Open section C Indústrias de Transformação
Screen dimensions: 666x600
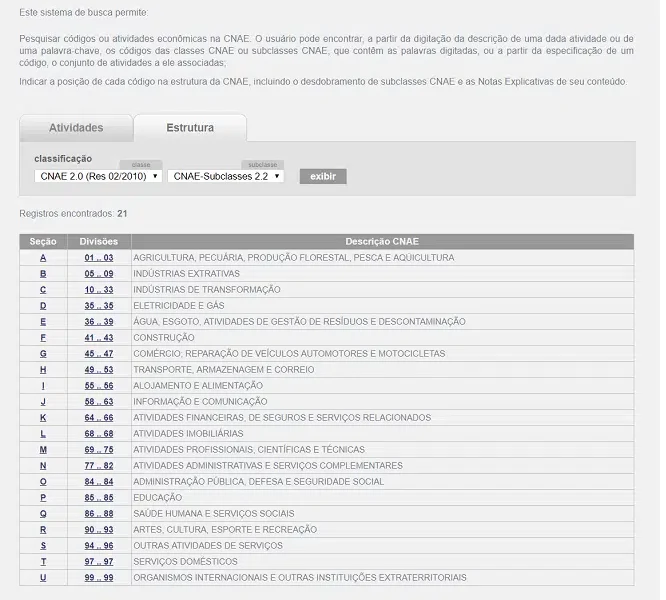coord(43,290)
